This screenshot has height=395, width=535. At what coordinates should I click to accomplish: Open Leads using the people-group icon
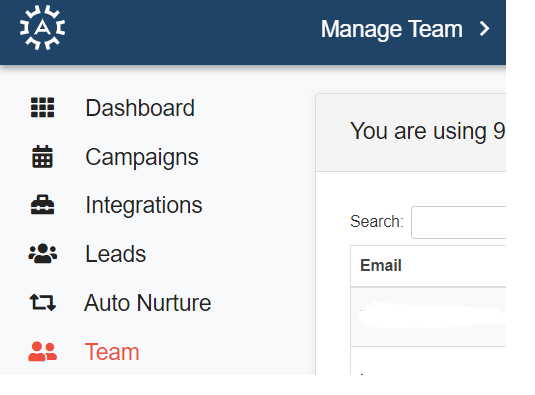pos(42,253)
